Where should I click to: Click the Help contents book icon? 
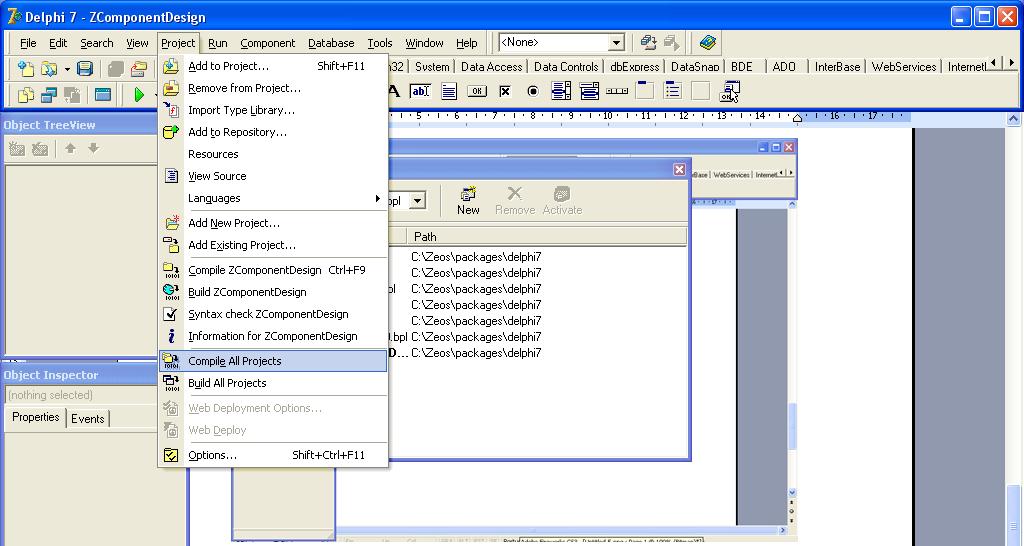[x=708, y=43]
